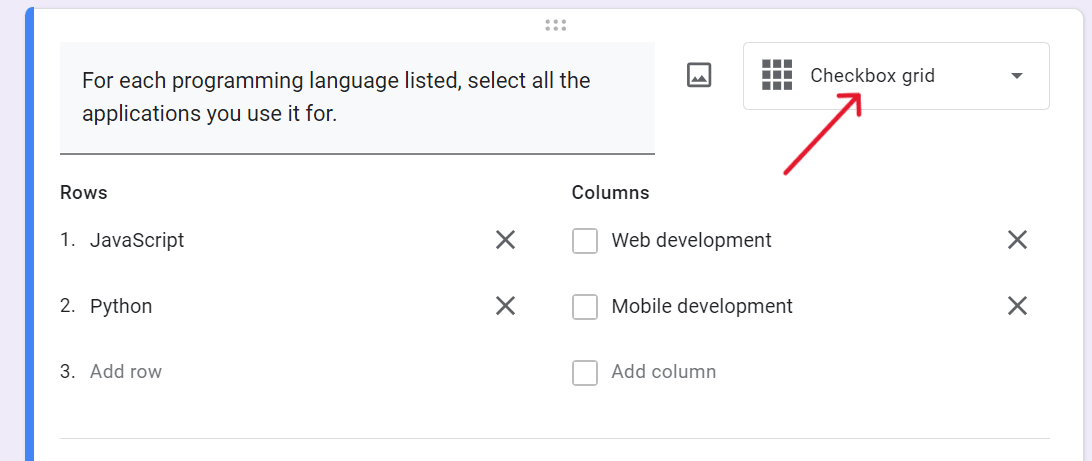Remove the JavaScript row
Screen dimensions: 1092x461
click(505, 240)
